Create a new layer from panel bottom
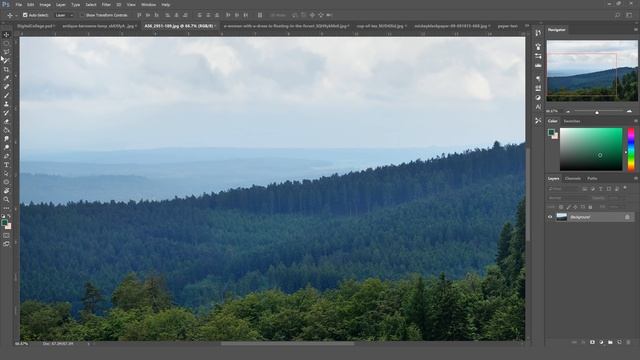 pyautogui.click(x=619, y=342)
